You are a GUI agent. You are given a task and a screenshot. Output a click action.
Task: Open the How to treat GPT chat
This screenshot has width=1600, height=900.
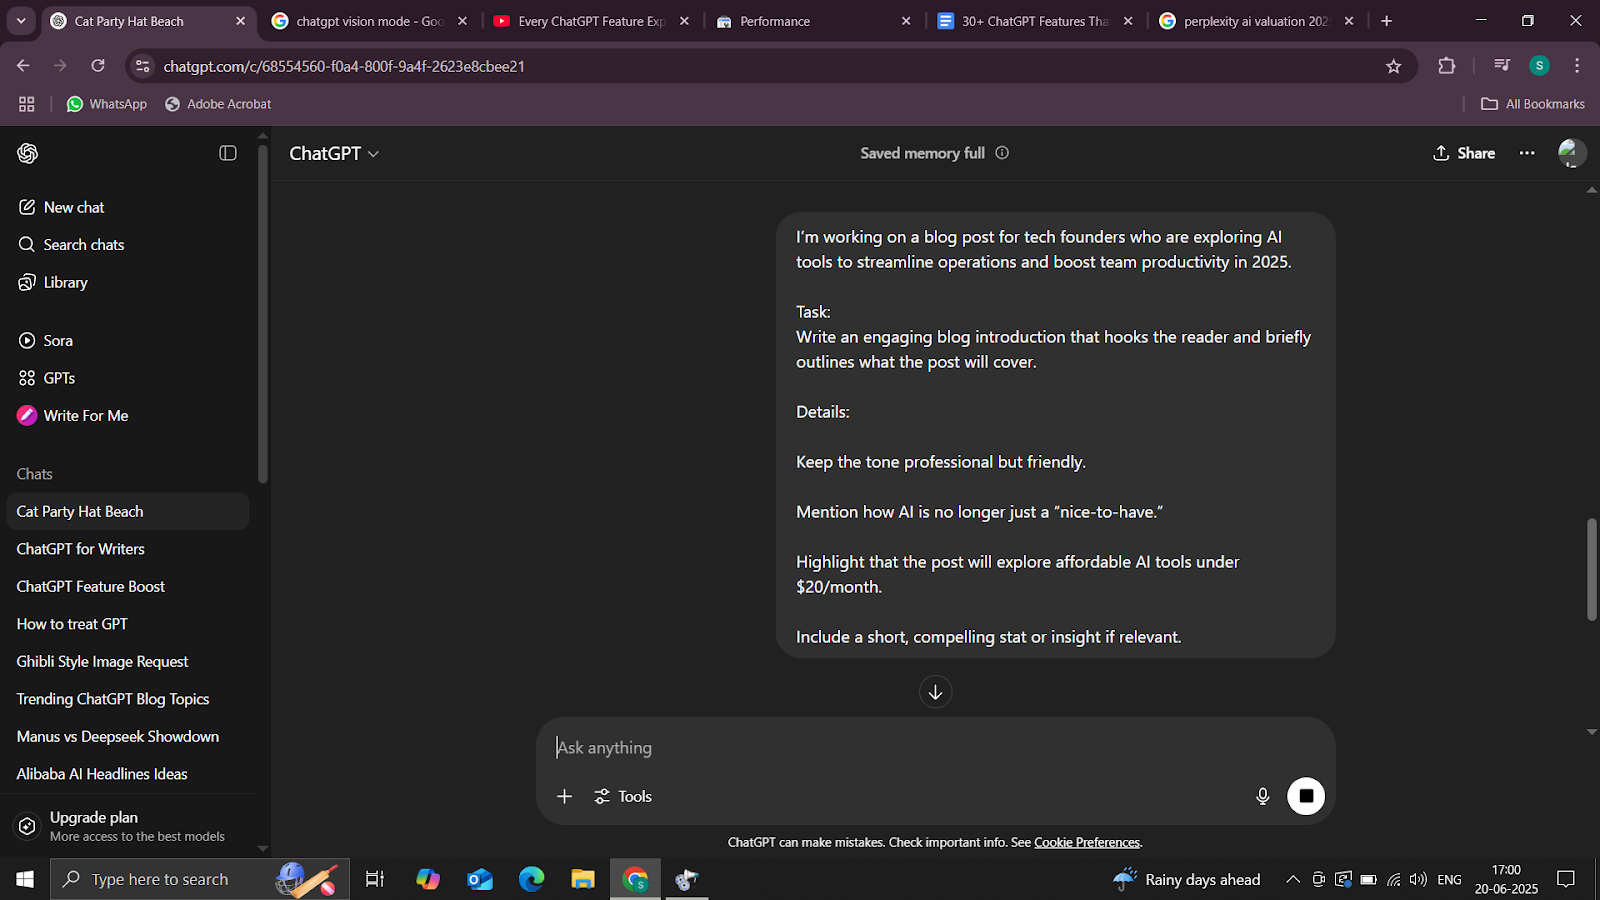point(128,624)
